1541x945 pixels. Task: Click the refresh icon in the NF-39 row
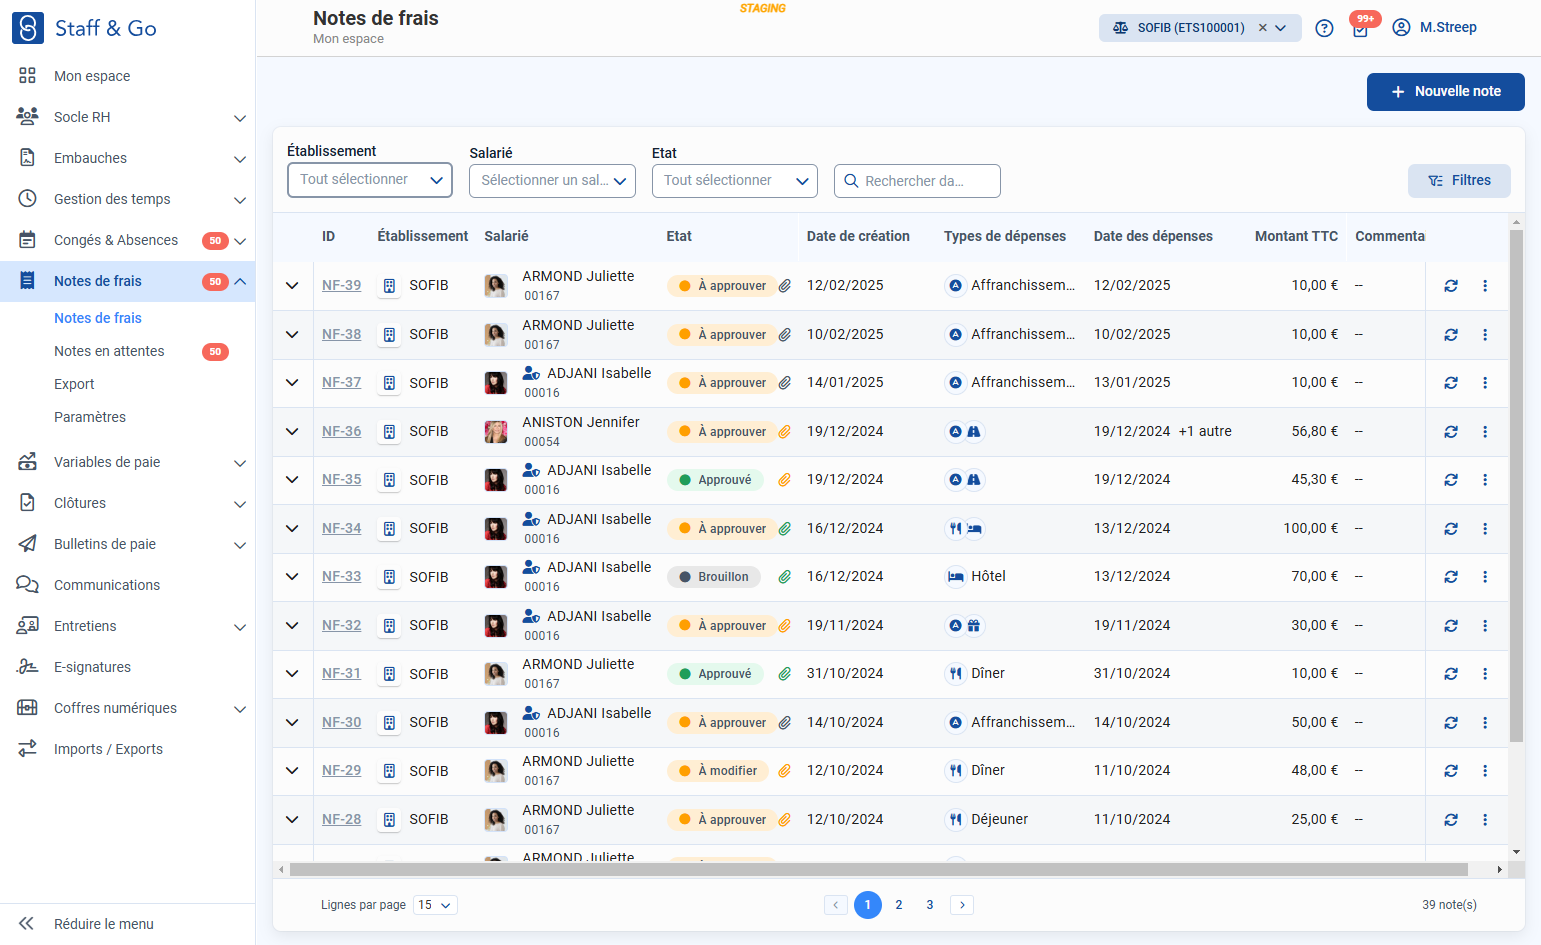[x=1451, y=286]
